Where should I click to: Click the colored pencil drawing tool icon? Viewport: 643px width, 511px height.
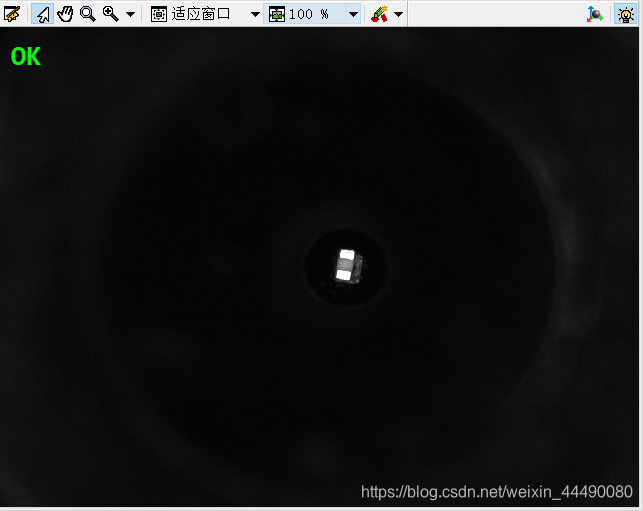click(x=379, y=14)
